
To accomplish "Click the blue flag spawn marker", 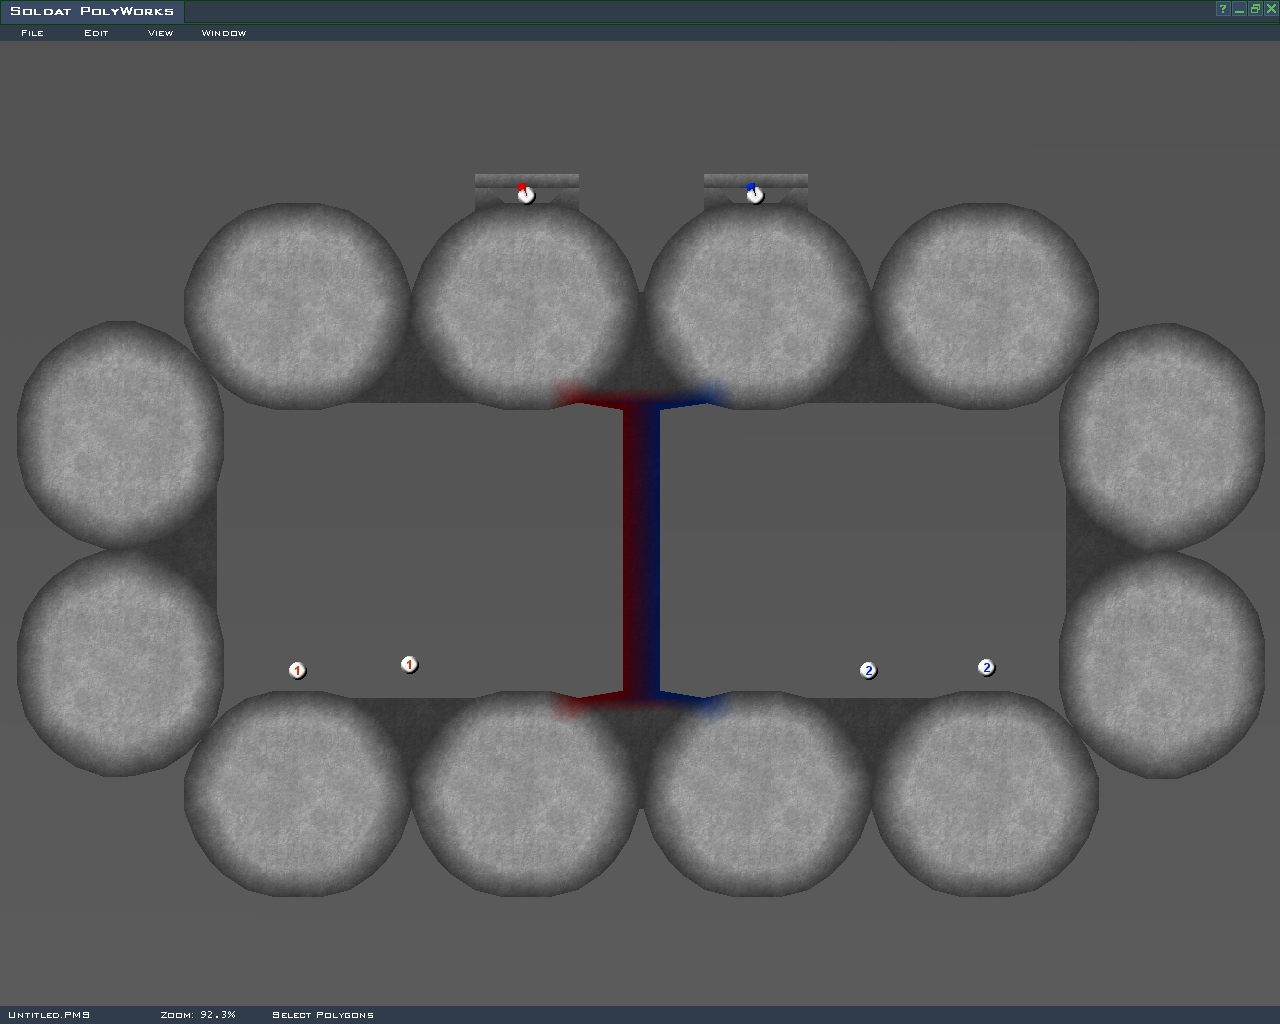I will point(755,194).
